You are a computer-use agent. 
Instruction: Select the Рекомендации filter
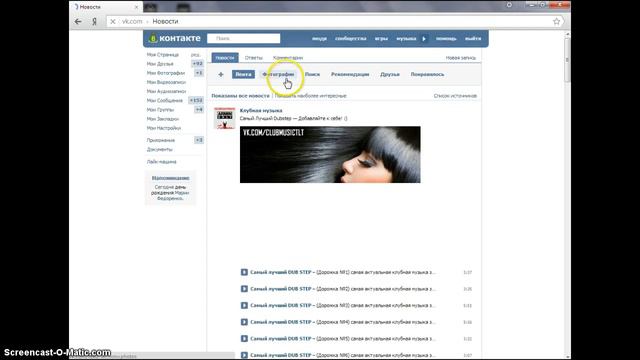pyautogui.click(x=350, y=74)
